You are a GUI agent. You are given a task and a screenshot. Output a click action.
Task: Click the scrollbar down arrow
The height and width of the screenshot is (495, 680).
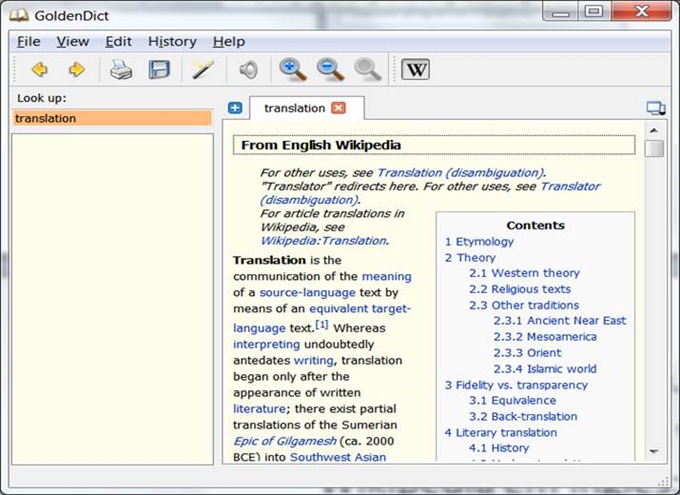(654, 452)
